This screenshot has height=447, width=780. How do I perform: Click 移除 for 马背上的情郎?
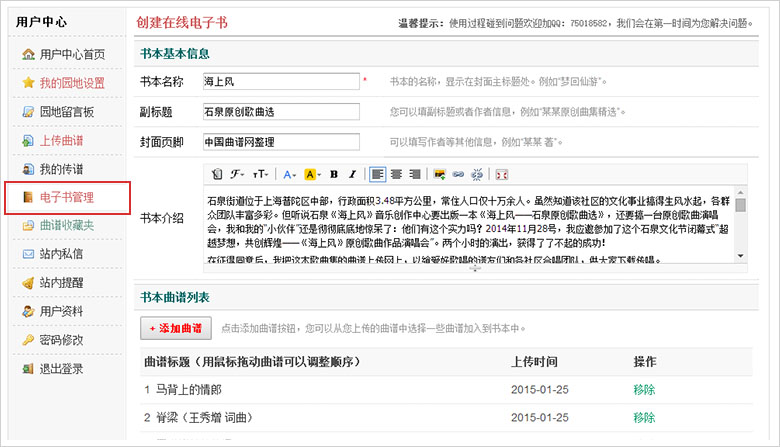[644, 389]
